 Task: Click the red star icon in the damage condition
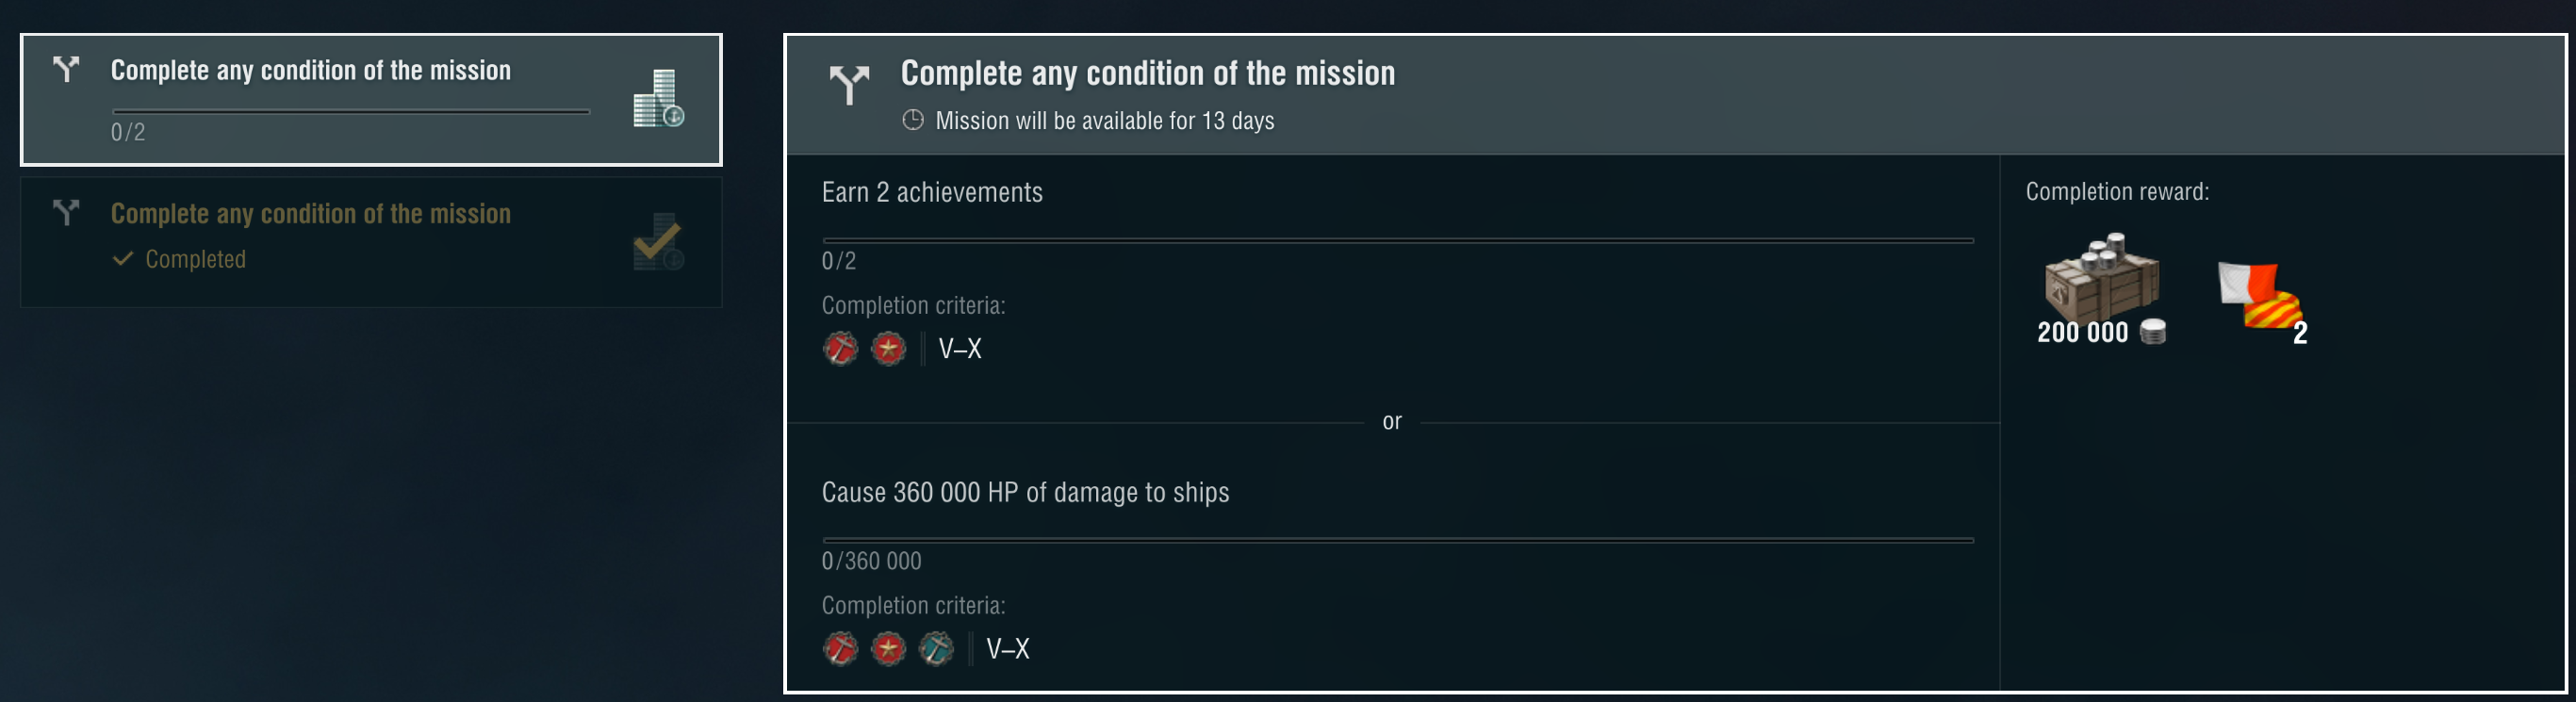click(888, 649)
